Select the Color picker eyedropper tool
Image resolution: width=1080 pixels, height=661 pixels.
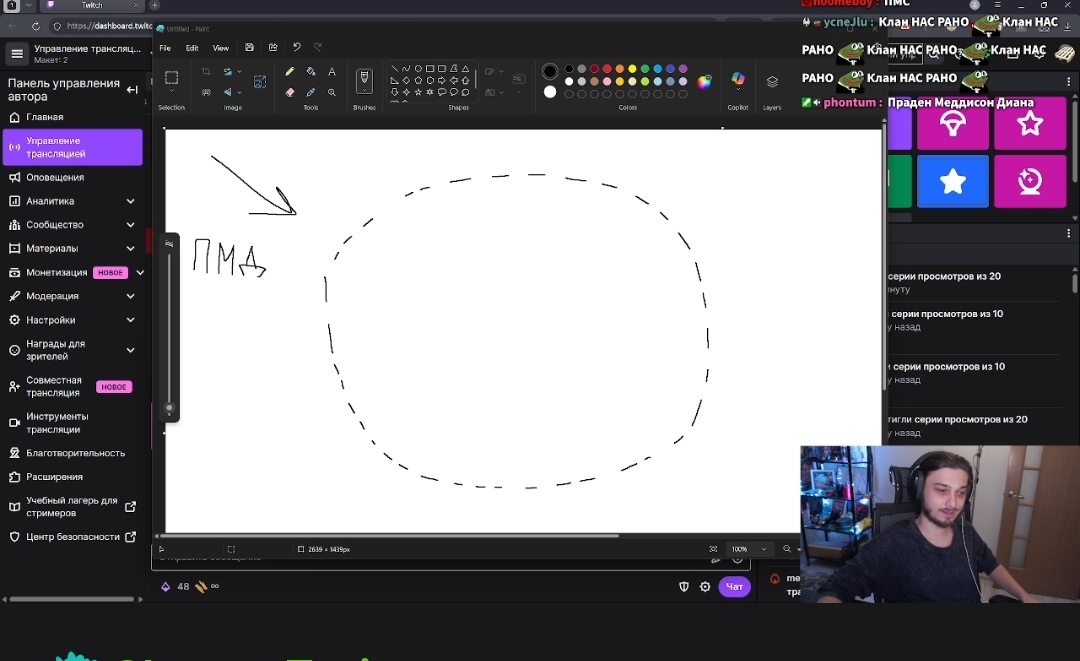(311, 92)
